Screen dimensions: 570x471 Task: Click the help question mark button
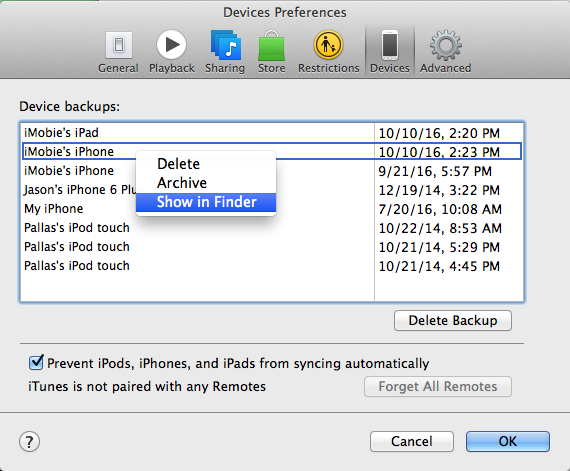point(29,442)
